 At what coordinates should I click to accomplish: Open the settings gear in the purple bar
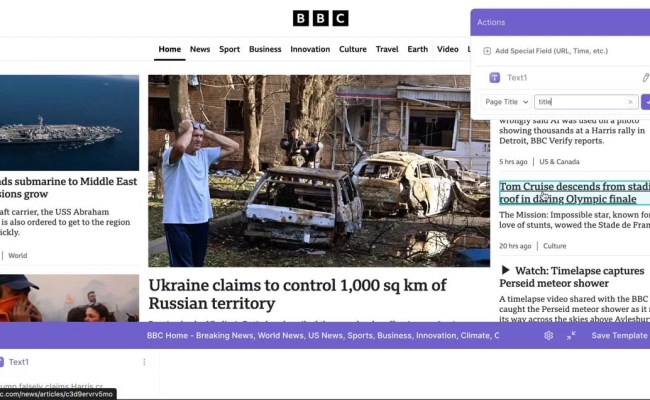click(548, 335)
